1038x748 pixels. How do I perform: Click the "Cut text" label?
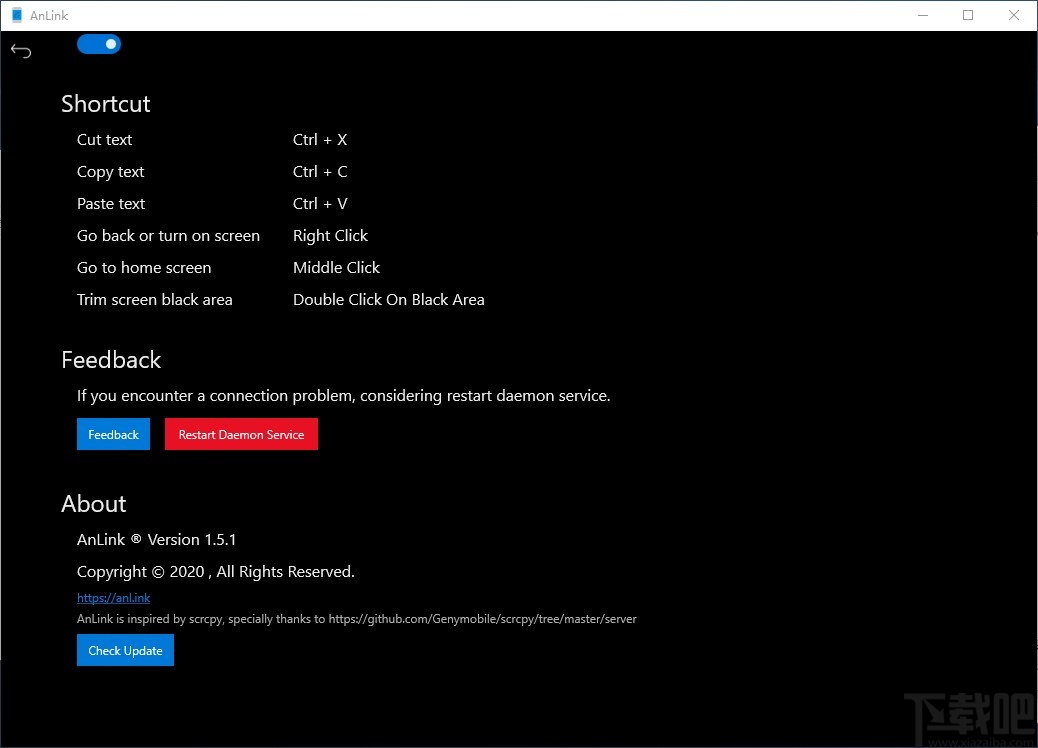(105, 140)
